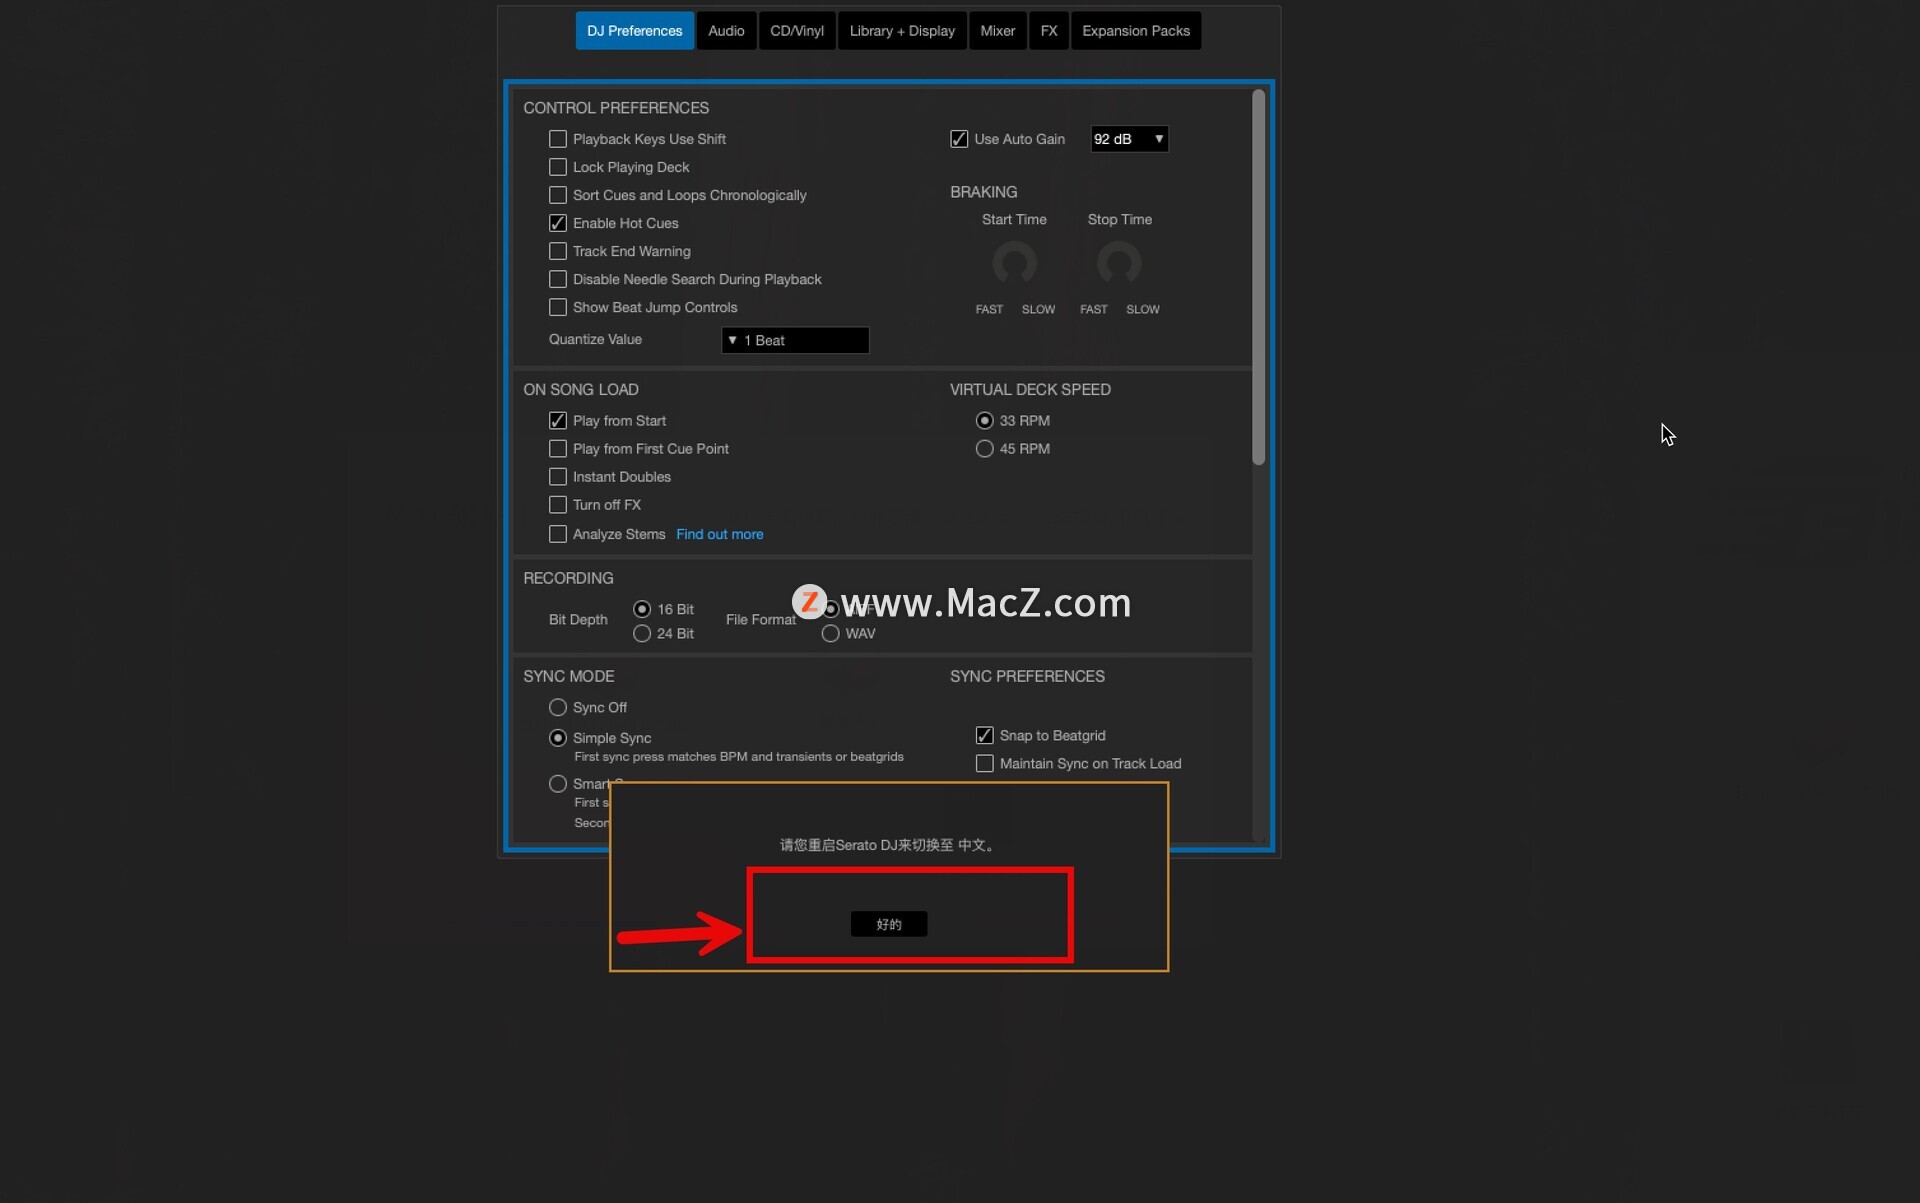Click the braking Start Time knob
Image resolution: width=1920 pixels, height=1203 pixels.
click(1014, 264)
